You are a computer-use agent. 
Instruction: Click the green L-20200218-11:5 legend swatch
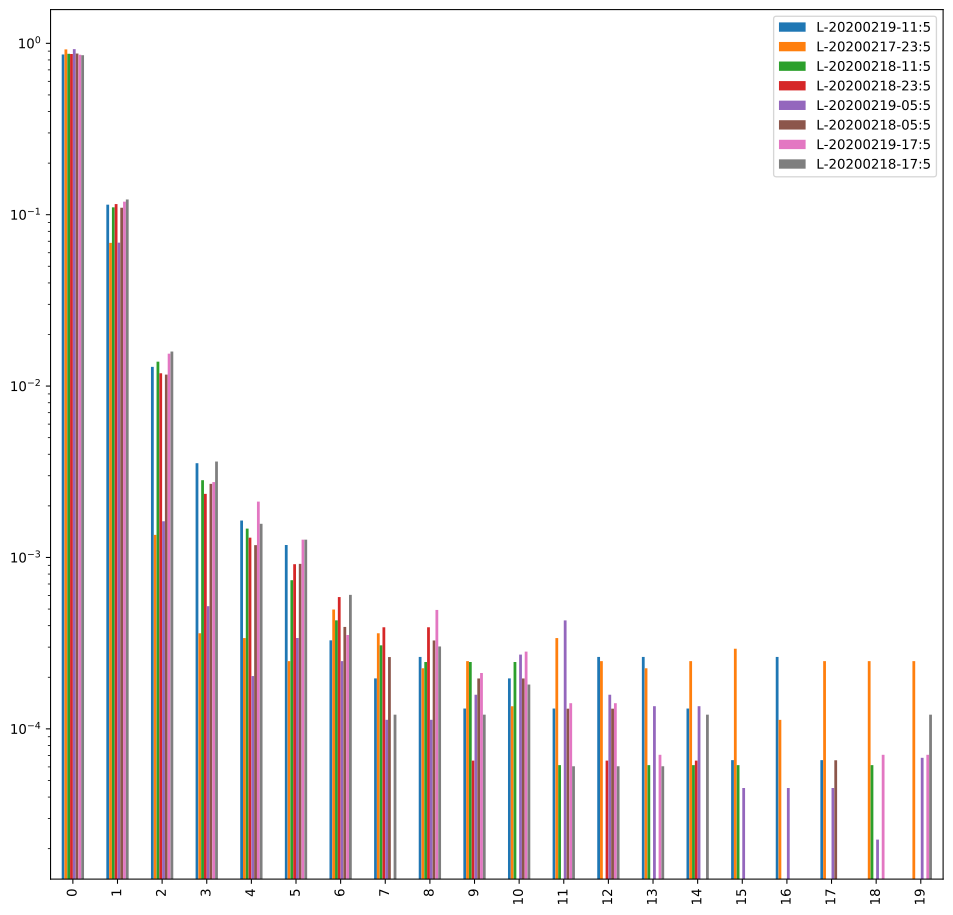tap(793, 66)
